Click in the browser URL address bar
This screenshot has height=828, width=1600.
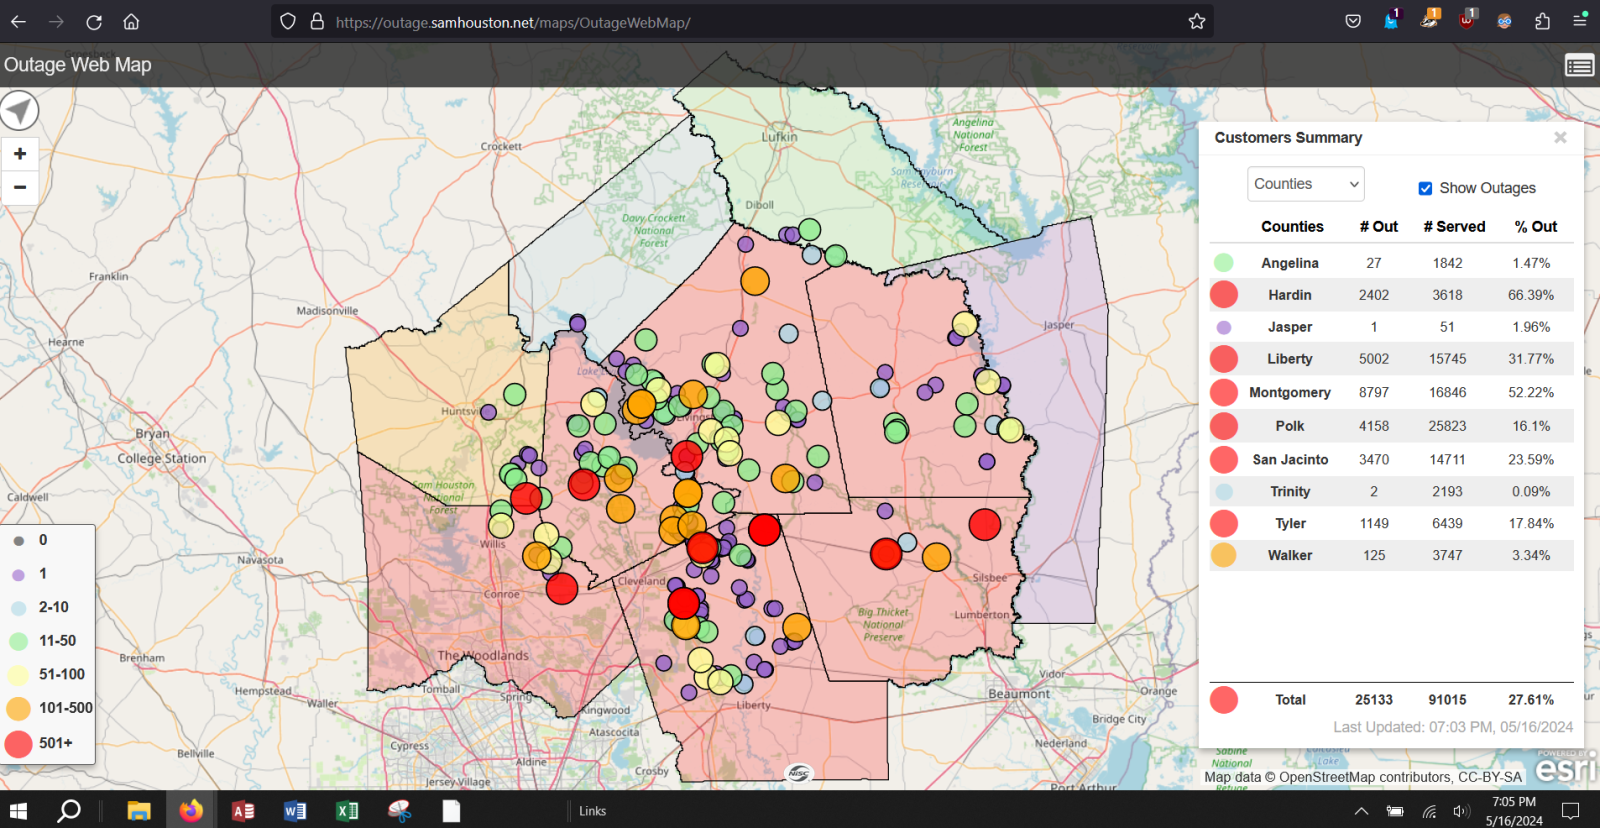click(x=740, y=21)
